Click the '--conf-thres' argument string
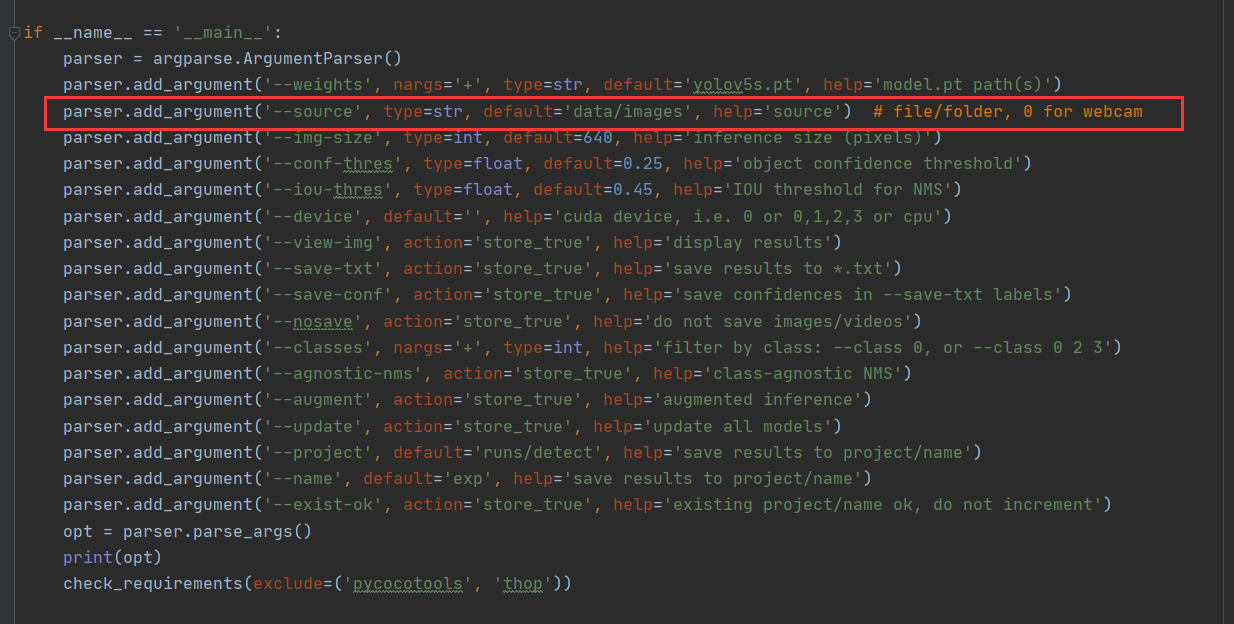The height and width of the screenshot is (624, 1234). pos(333,163)
